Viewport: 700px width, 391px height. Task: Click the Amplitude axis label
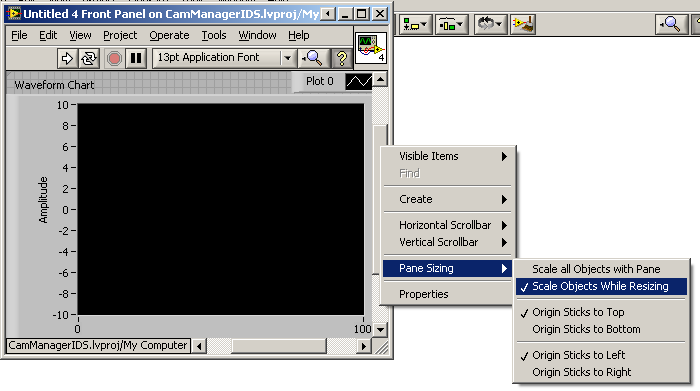coord(43,200)
